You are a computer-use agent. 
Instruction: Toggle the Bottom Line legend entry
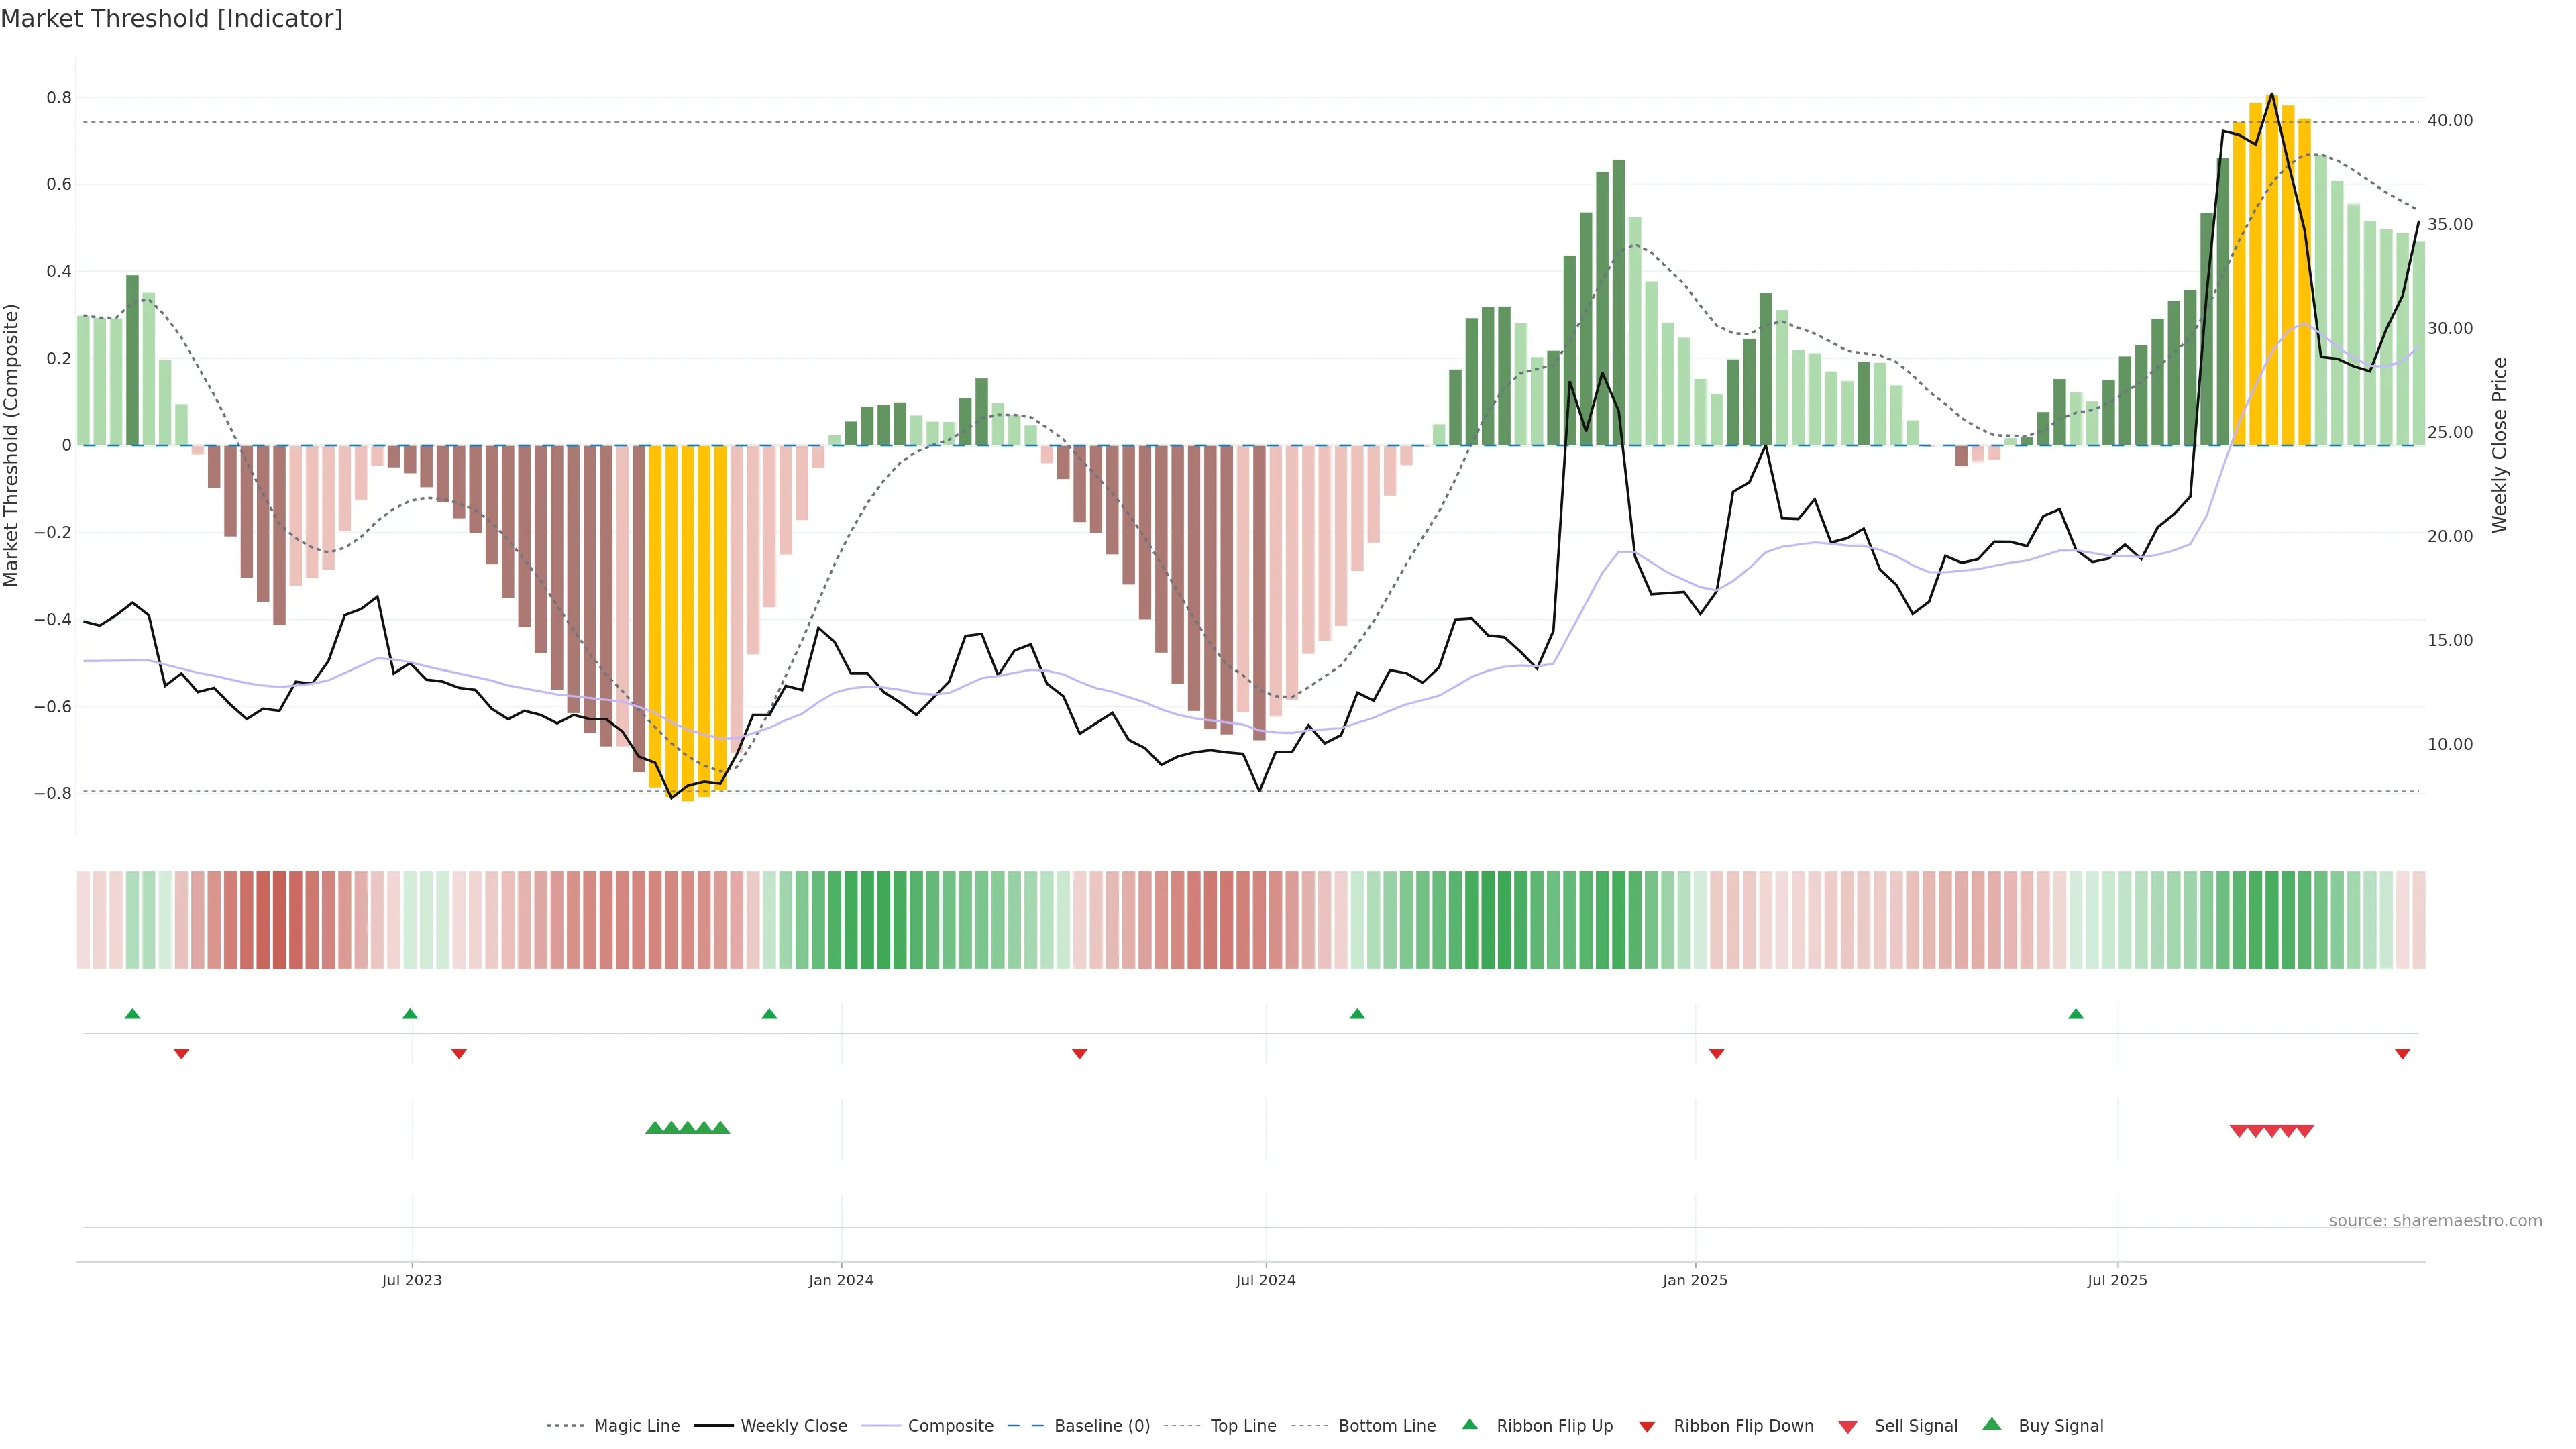pyautogui.click(x=1386, y=1425)
